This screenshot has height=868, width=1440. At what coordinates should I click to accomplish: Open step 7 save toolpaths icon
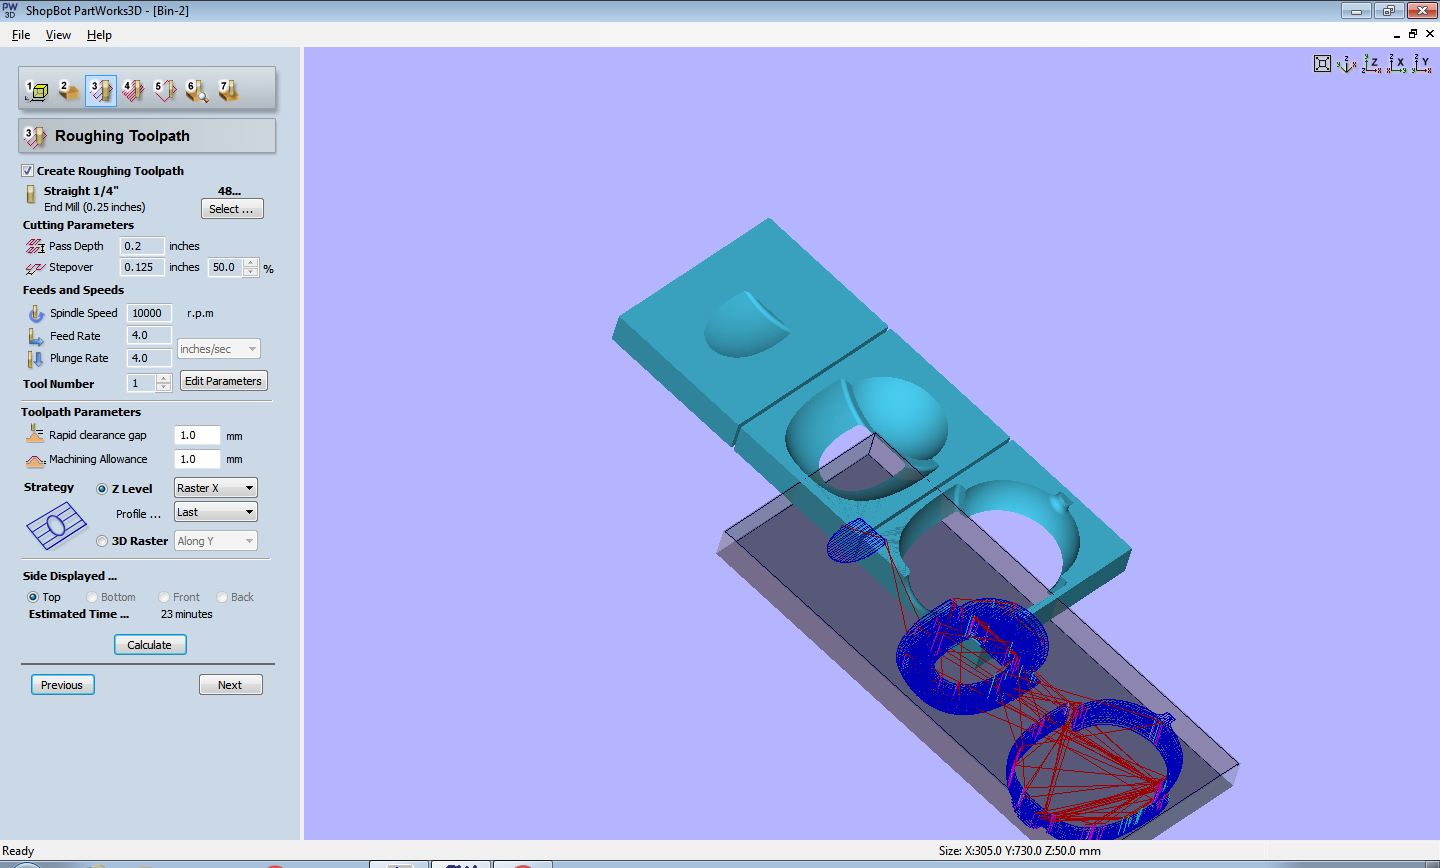click(229, 91)
